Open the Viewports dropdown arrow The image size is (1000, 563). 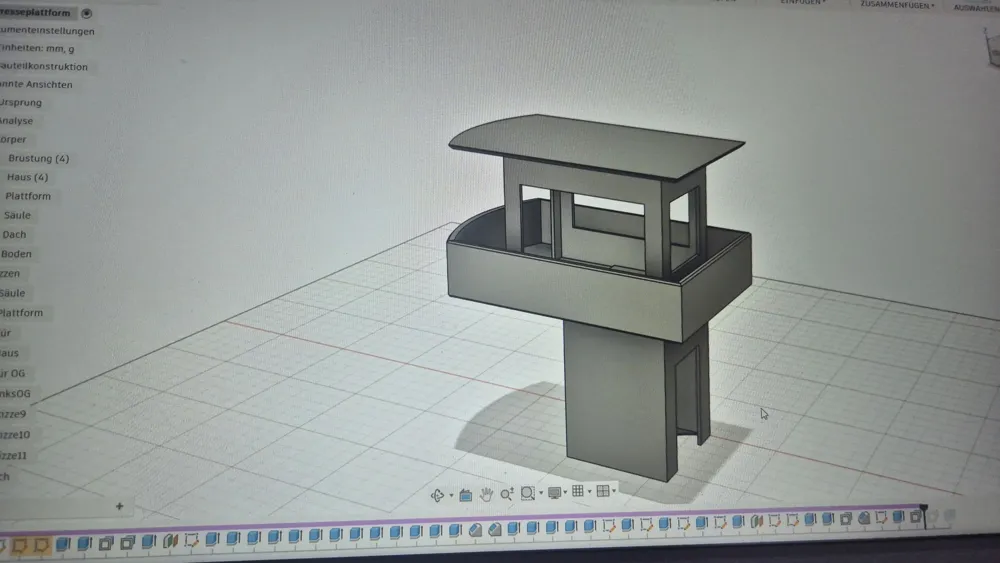coord(614,491)
